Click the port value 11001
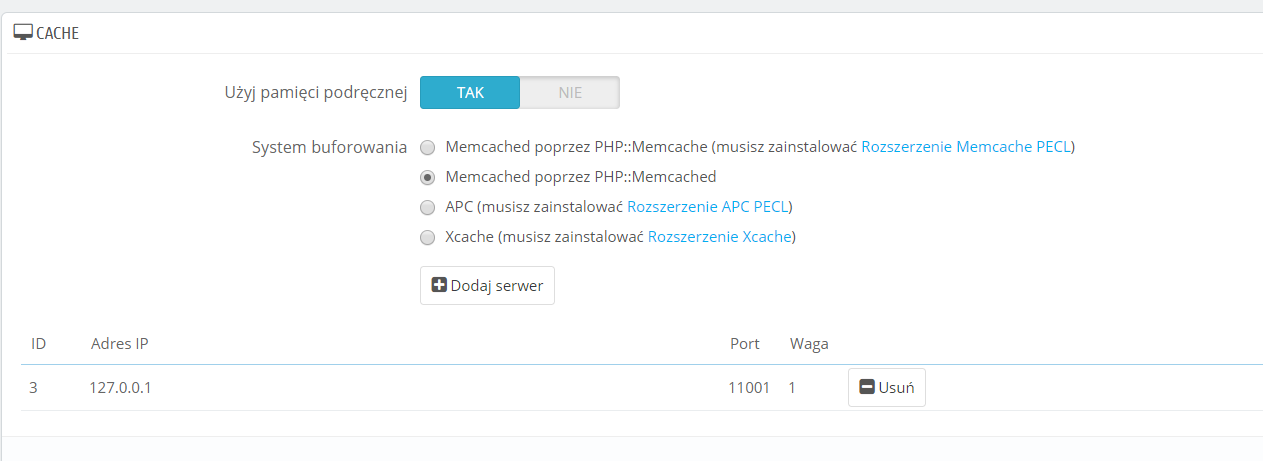 pos(749,387)
